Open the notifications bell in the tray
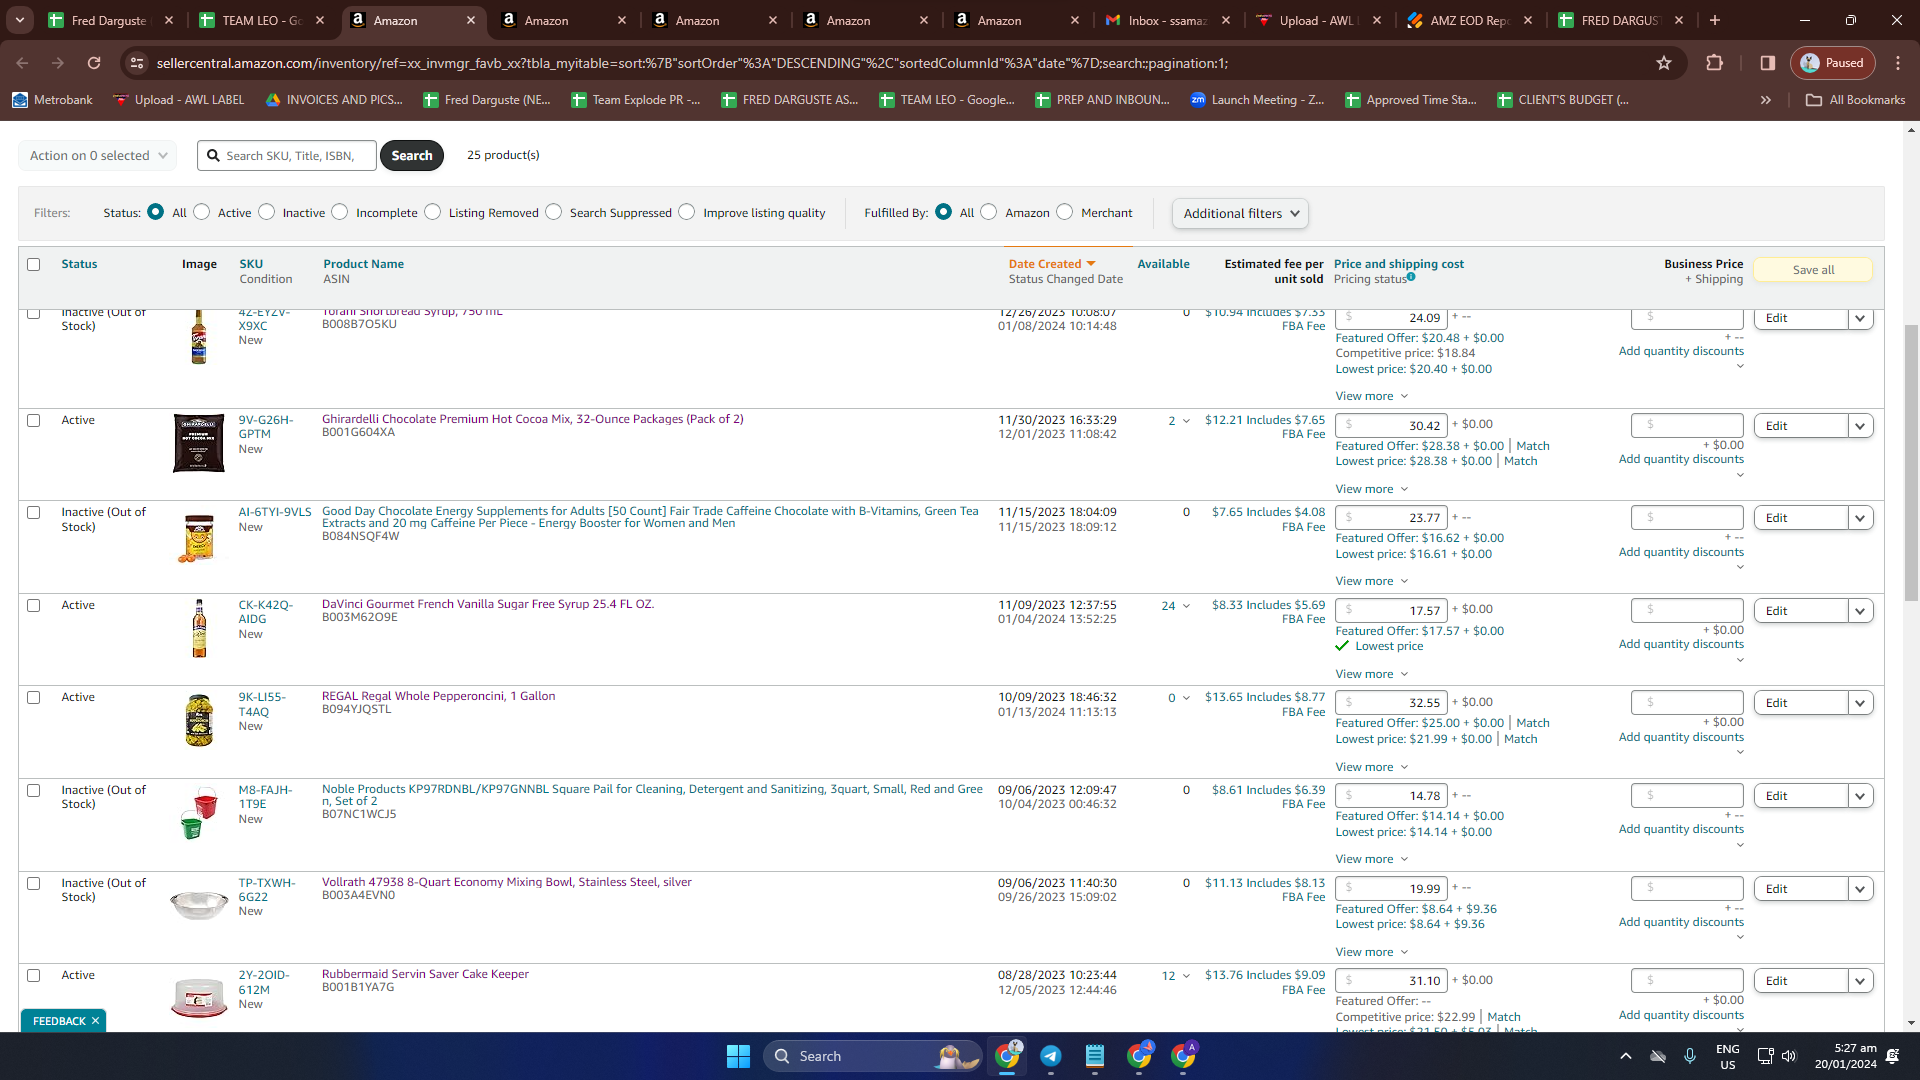 (x=1893, y=1056)
